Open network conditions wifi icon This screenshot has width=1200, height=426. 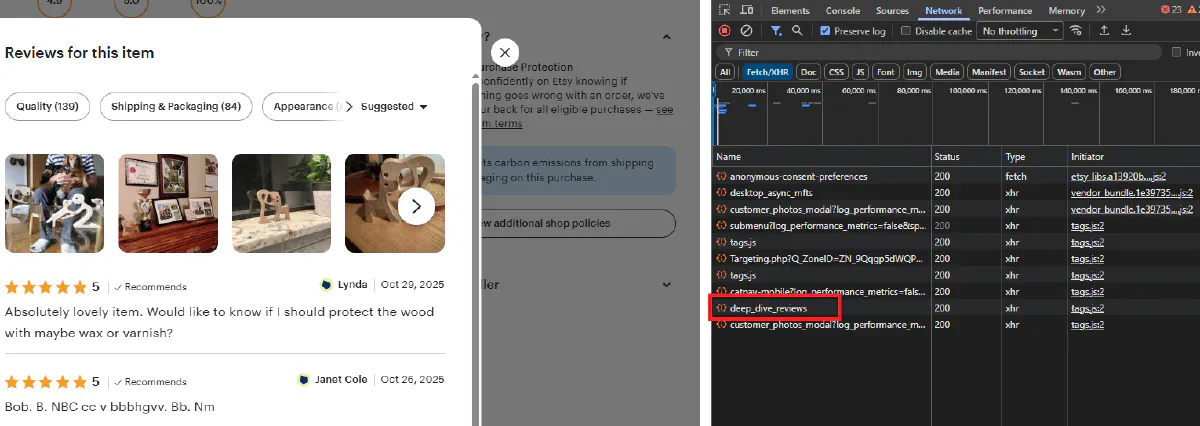pos(1076,31)
